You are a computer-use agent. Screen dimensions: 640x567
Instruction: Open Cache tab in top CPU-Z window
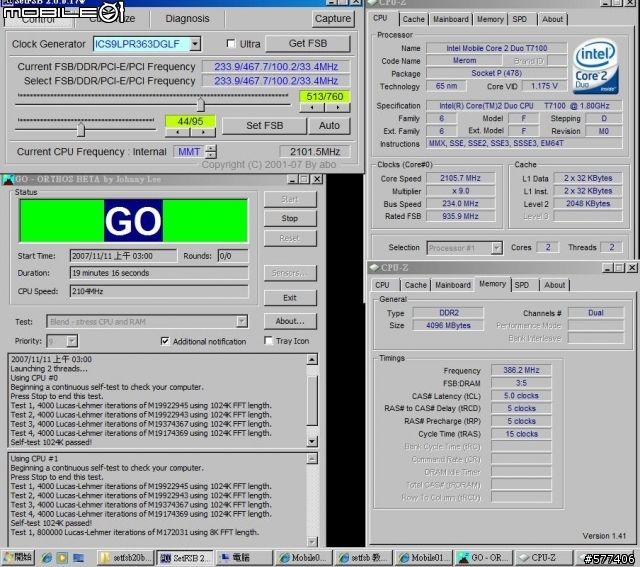click(413, 19)
